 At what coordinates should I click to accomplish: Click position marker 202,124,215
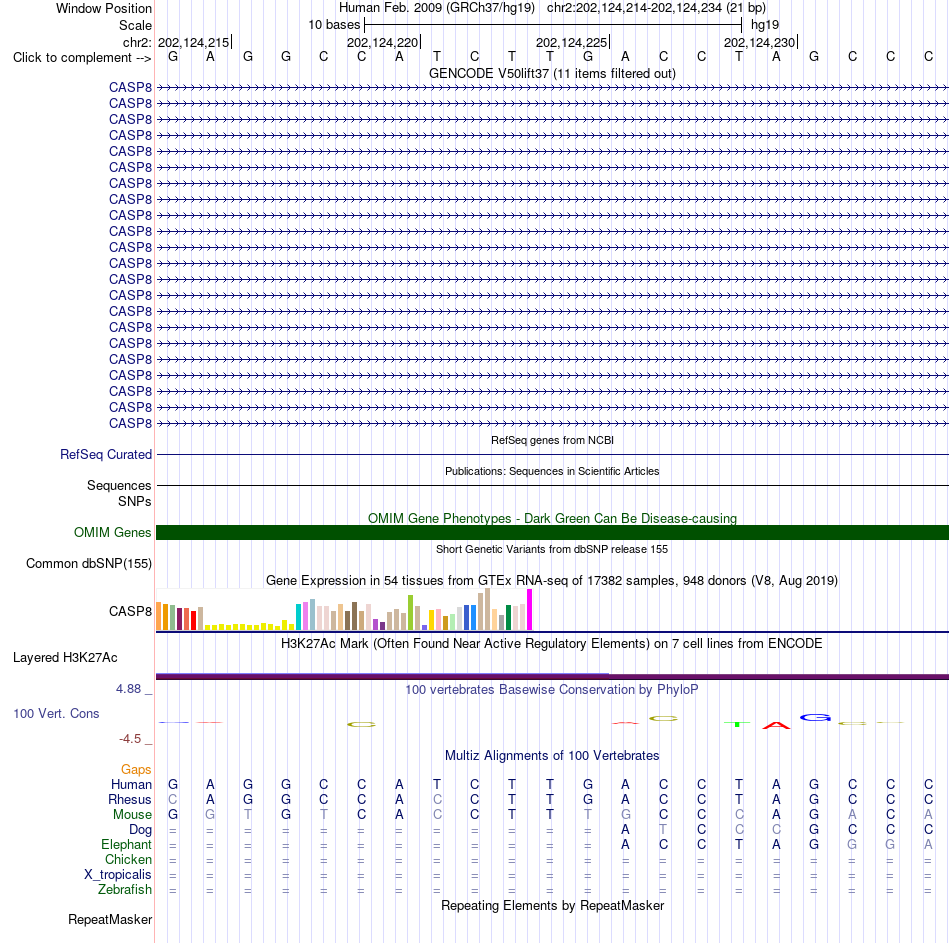coord(194,42)
